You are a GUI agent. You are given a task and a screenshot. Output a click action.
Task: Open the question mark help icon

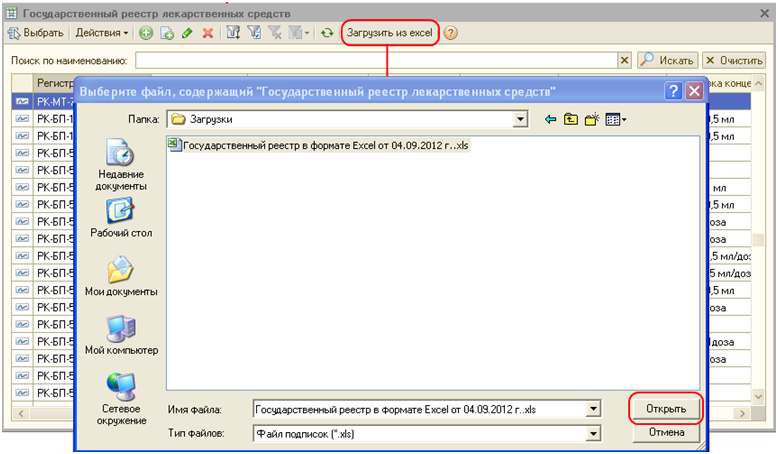click(x=451, y=33)
